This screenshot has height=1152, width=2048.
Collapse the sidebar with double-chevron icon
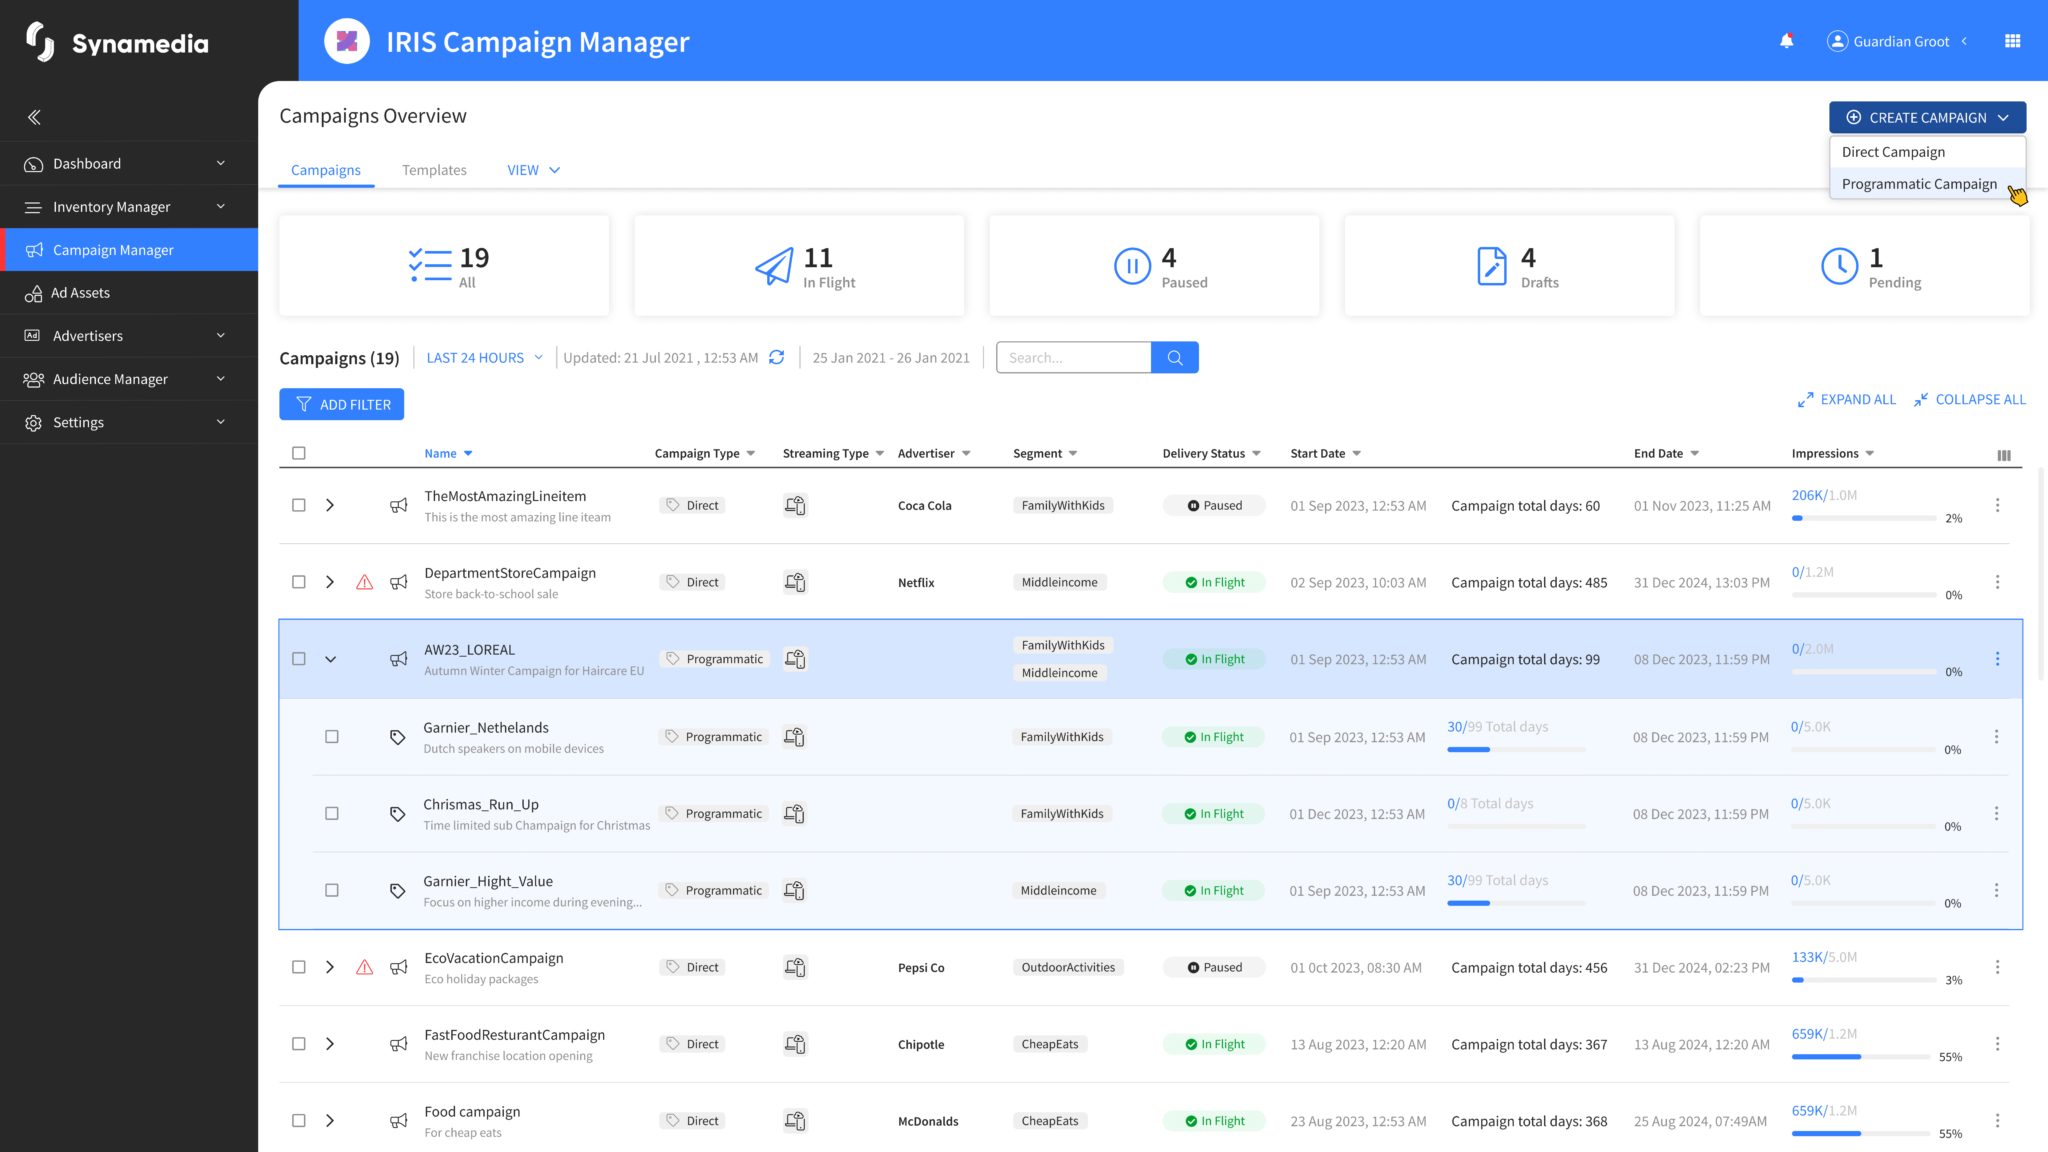34,117
